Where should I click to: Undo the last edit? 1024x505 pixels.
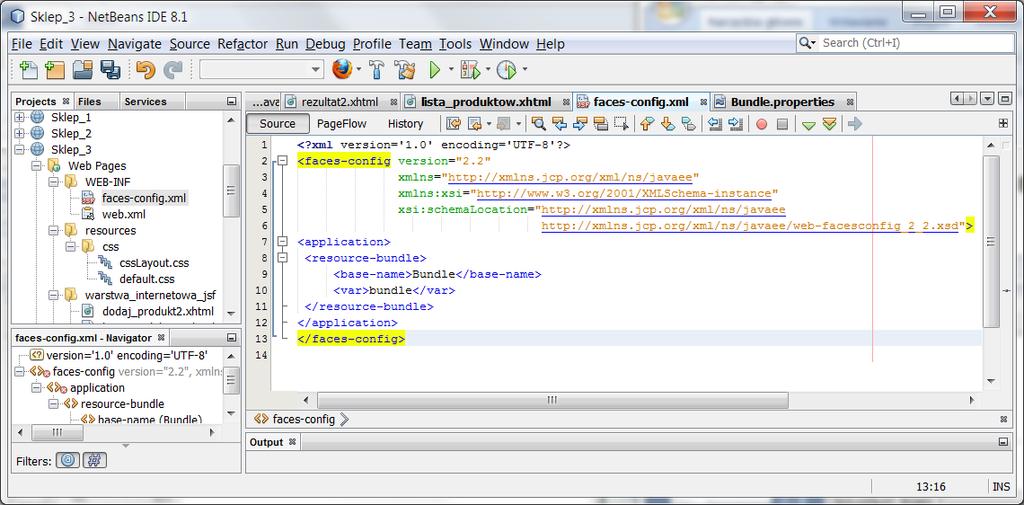(x=146, y=69)
